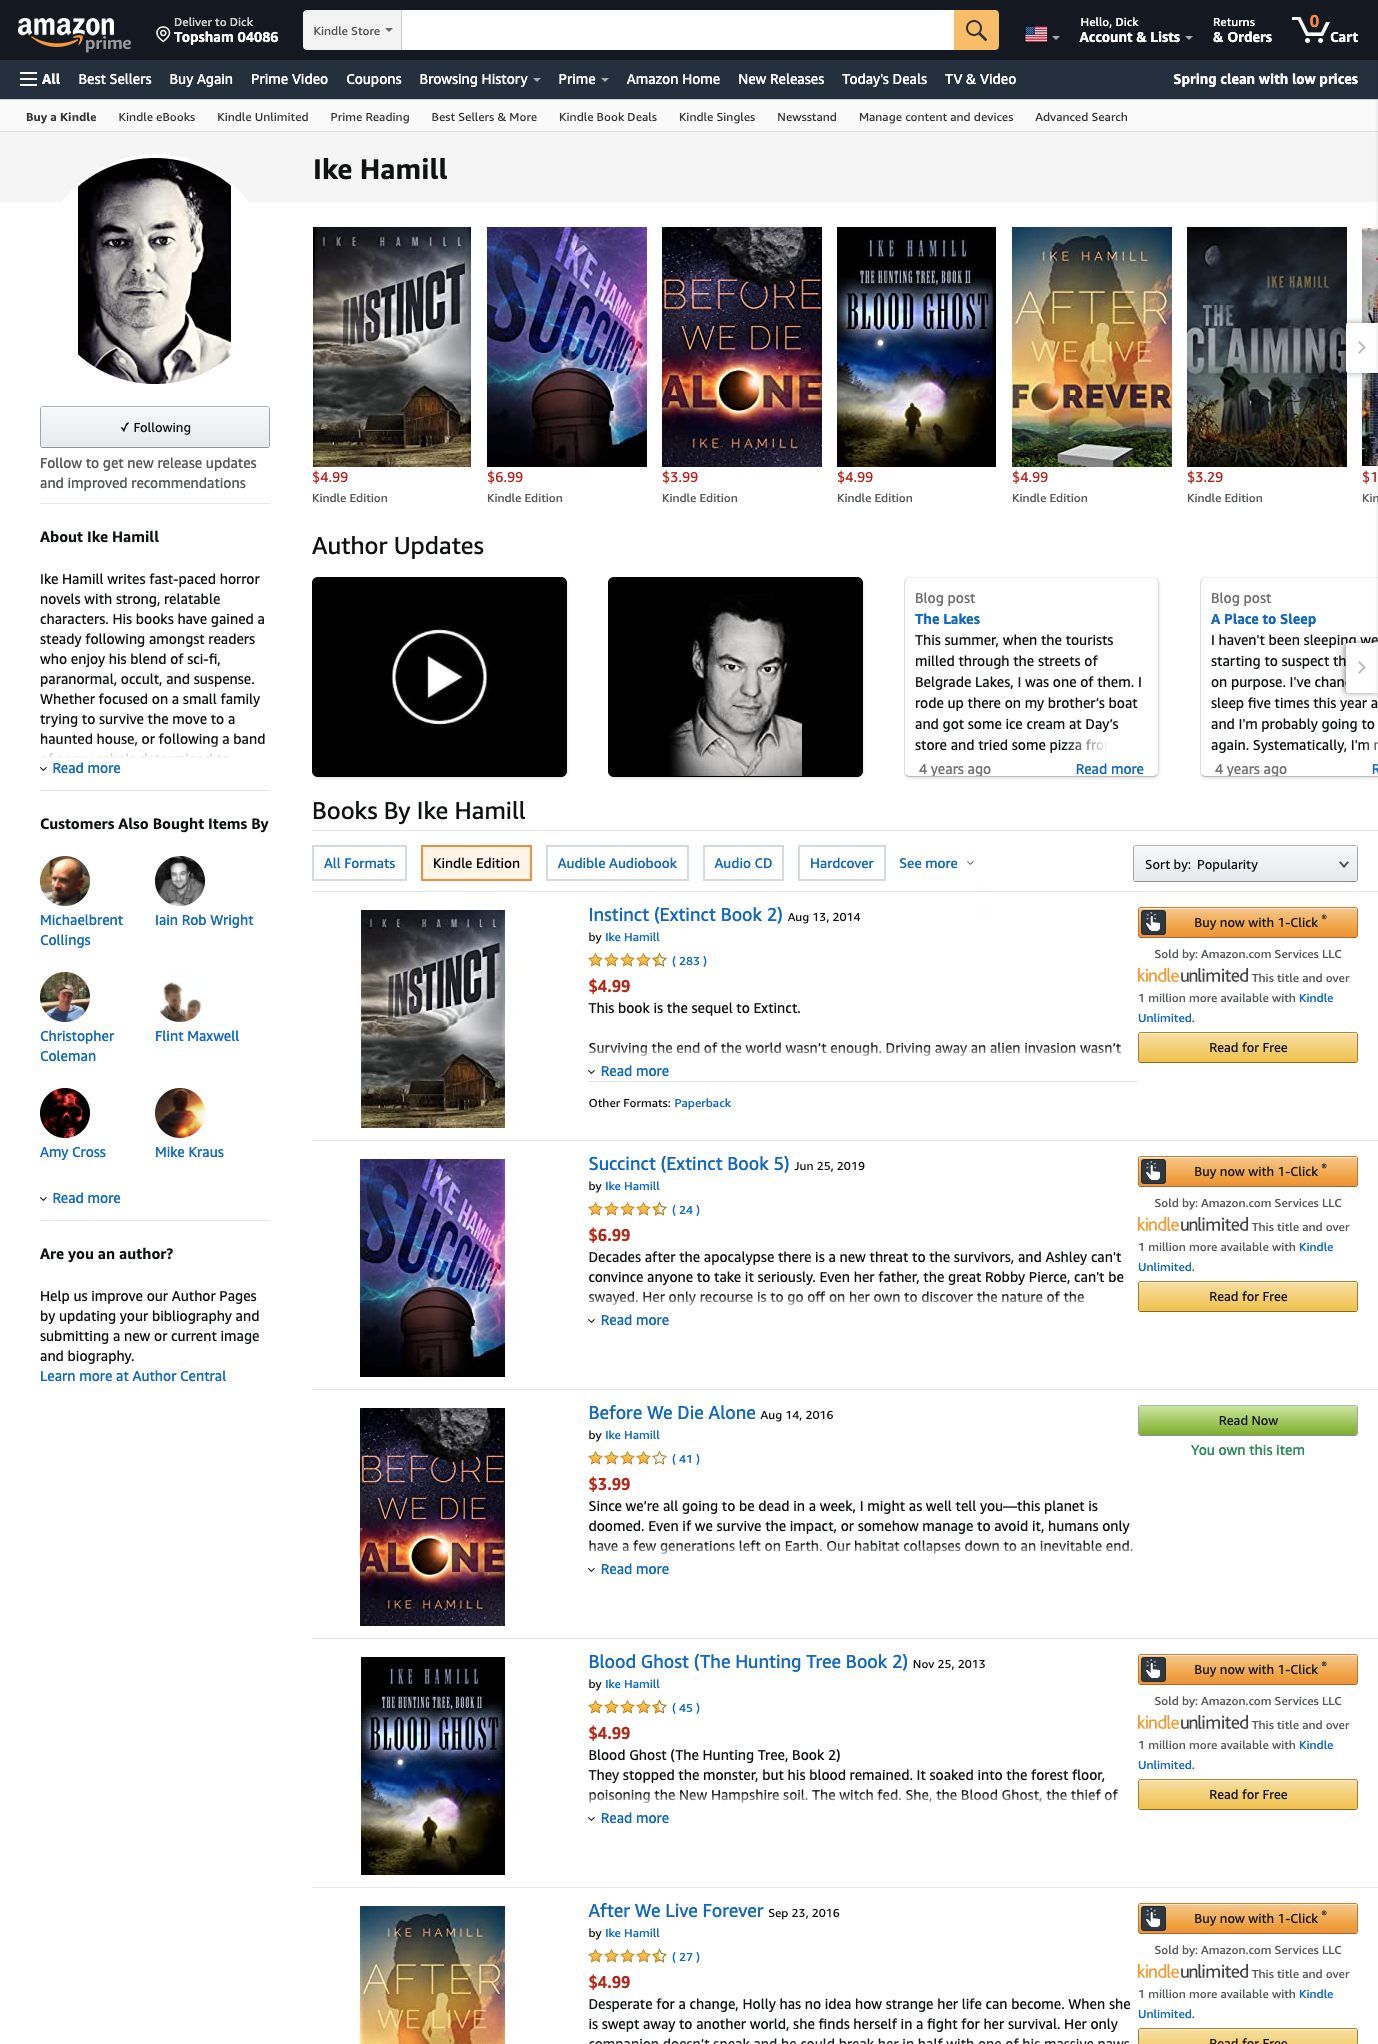The height and width of the screenshot is (2044, 1378).
Task: Click the star rating for Succinct
Action: point(627,1210)
